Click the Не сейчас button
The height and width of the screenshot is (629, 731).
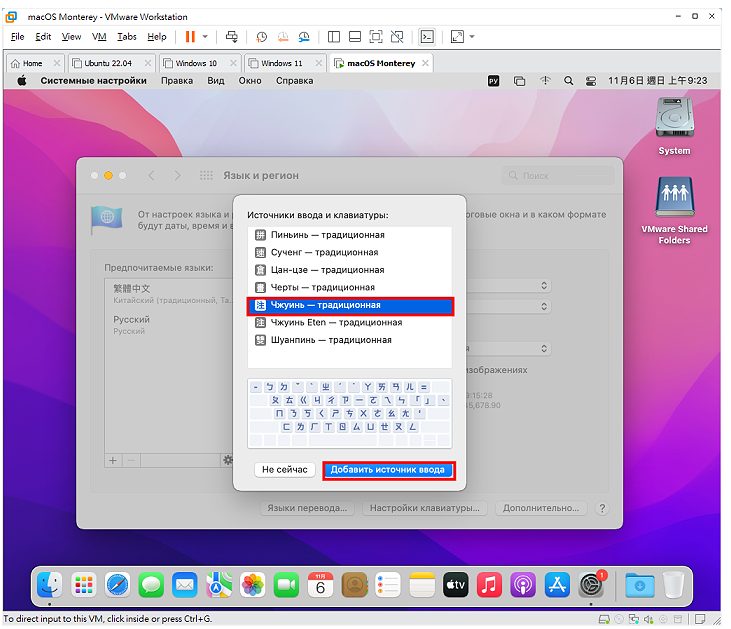tap(284, 470)
